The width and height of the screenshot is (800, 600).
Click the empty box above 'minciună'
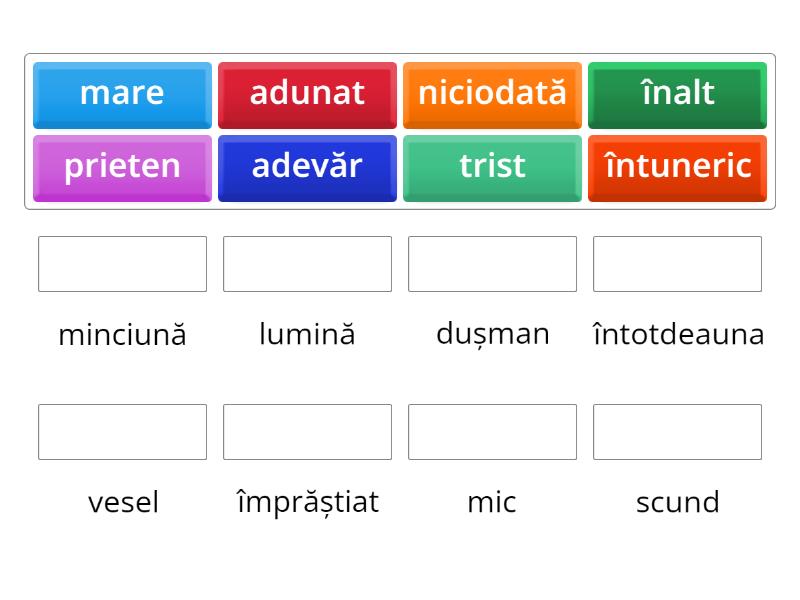point(122,264)
